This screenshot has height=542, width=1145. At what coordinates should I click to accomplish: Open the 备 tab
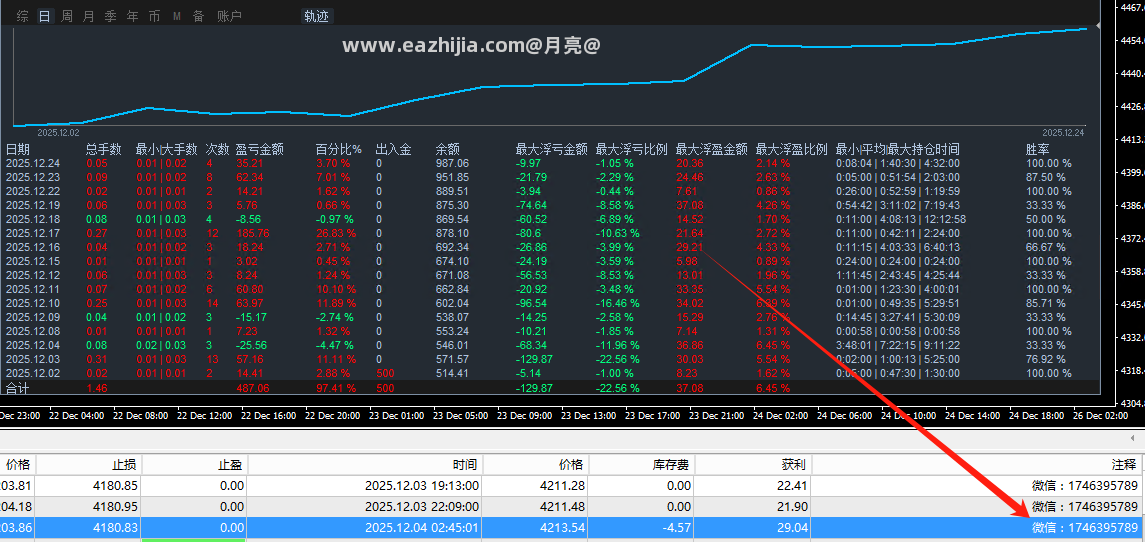[198, 16]
